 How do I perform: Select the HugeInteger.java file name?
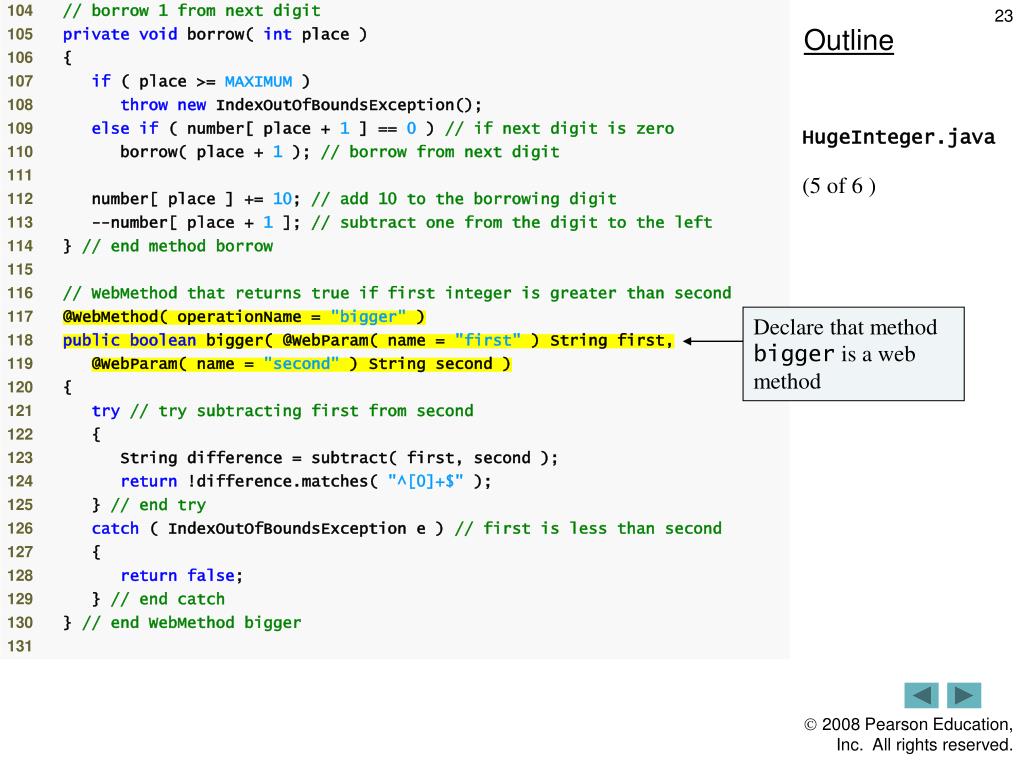899,137
